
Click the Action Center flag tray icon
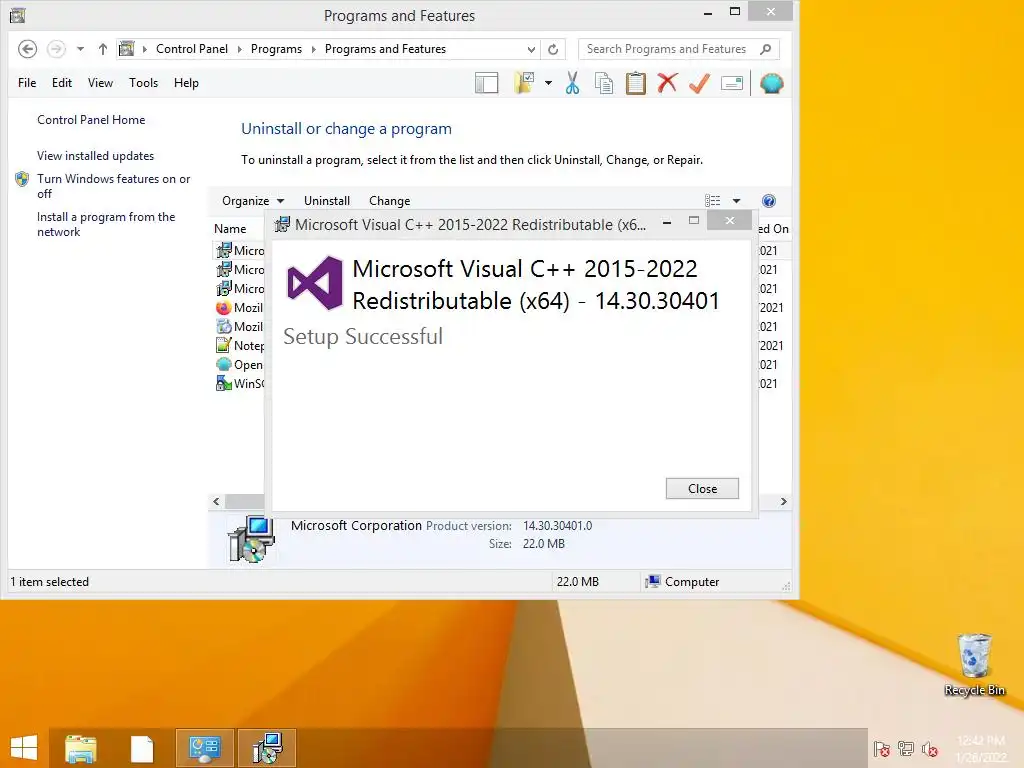click(882, 748)
